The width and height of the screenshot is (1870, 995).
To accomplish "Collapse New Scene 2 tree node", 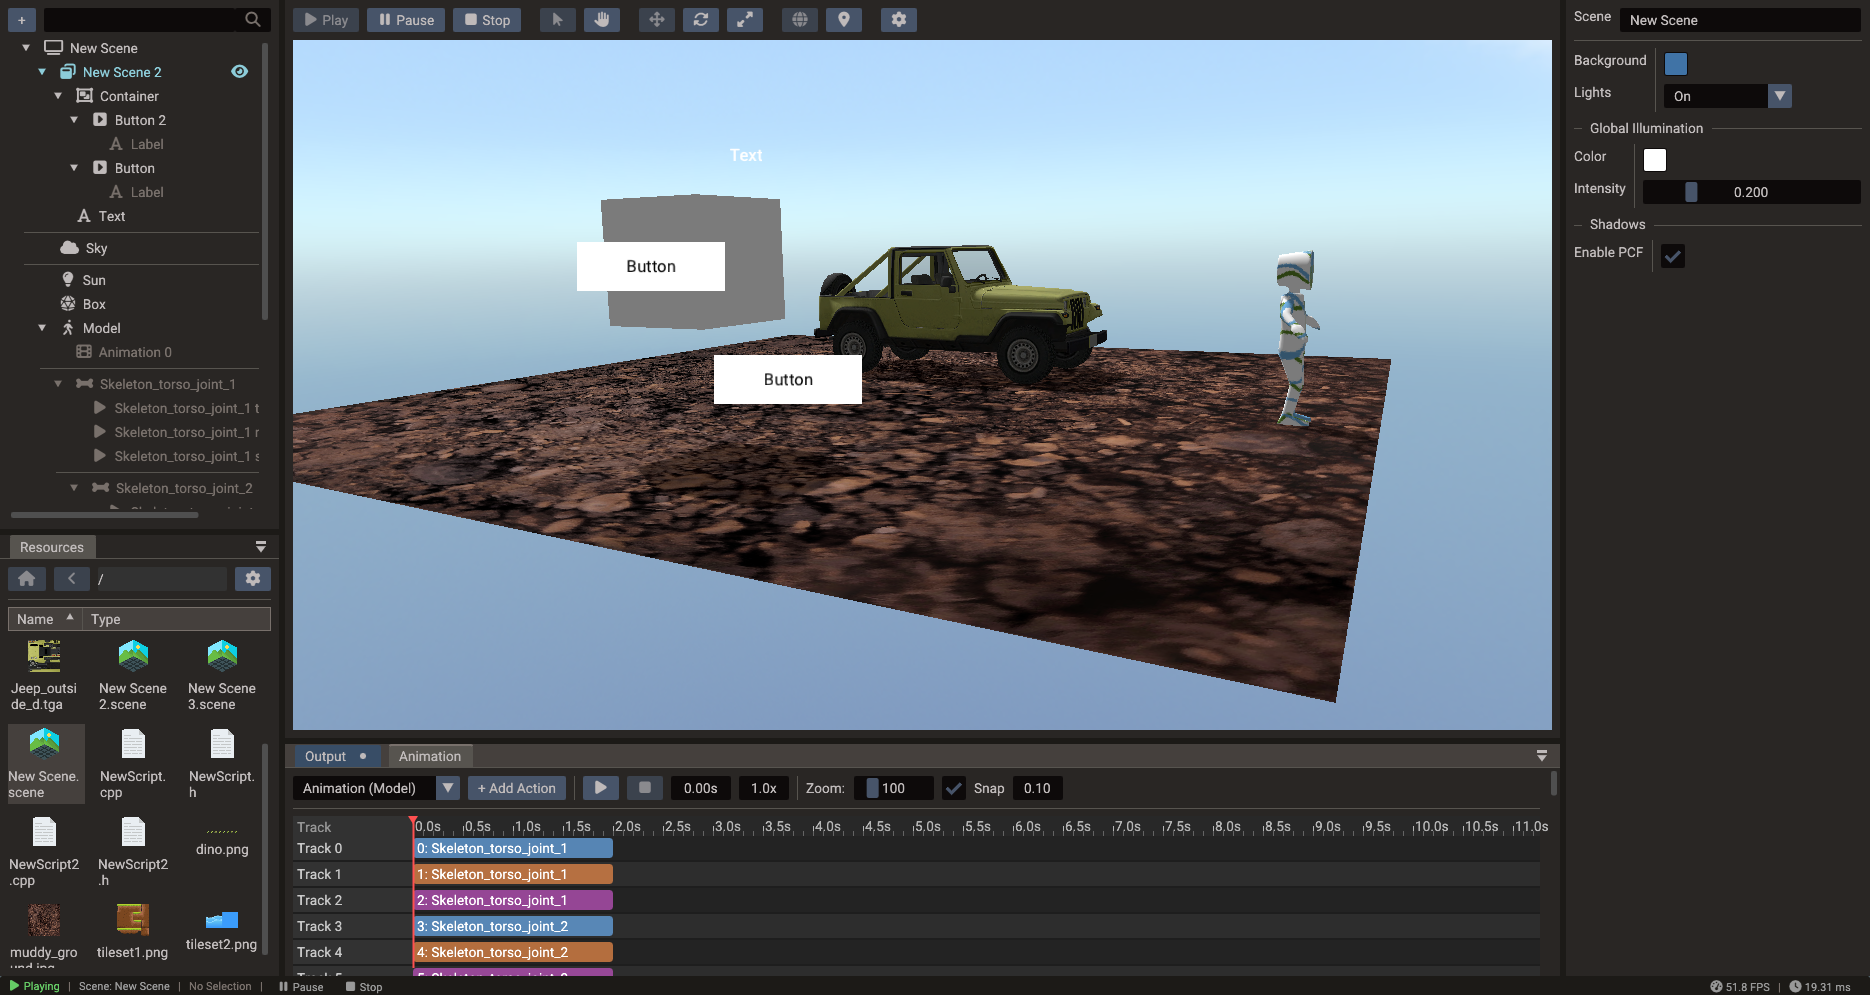I will (x=42, y=72).
